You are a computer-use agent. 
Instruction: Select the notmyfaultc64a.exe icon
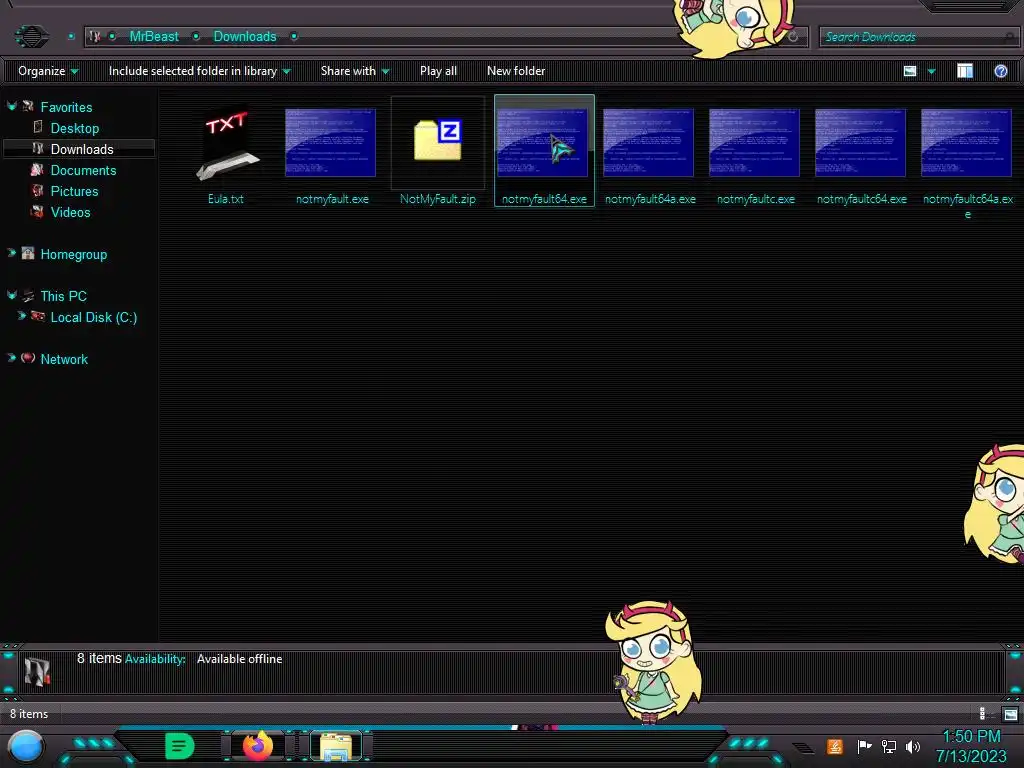[x=966, y=142]
